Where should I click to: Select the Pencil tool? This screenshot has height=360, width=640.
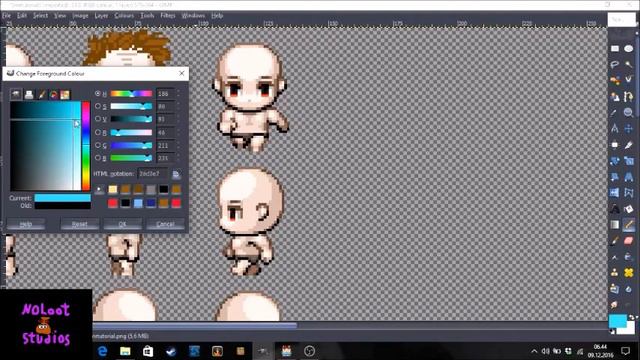[x=629, y=224]
